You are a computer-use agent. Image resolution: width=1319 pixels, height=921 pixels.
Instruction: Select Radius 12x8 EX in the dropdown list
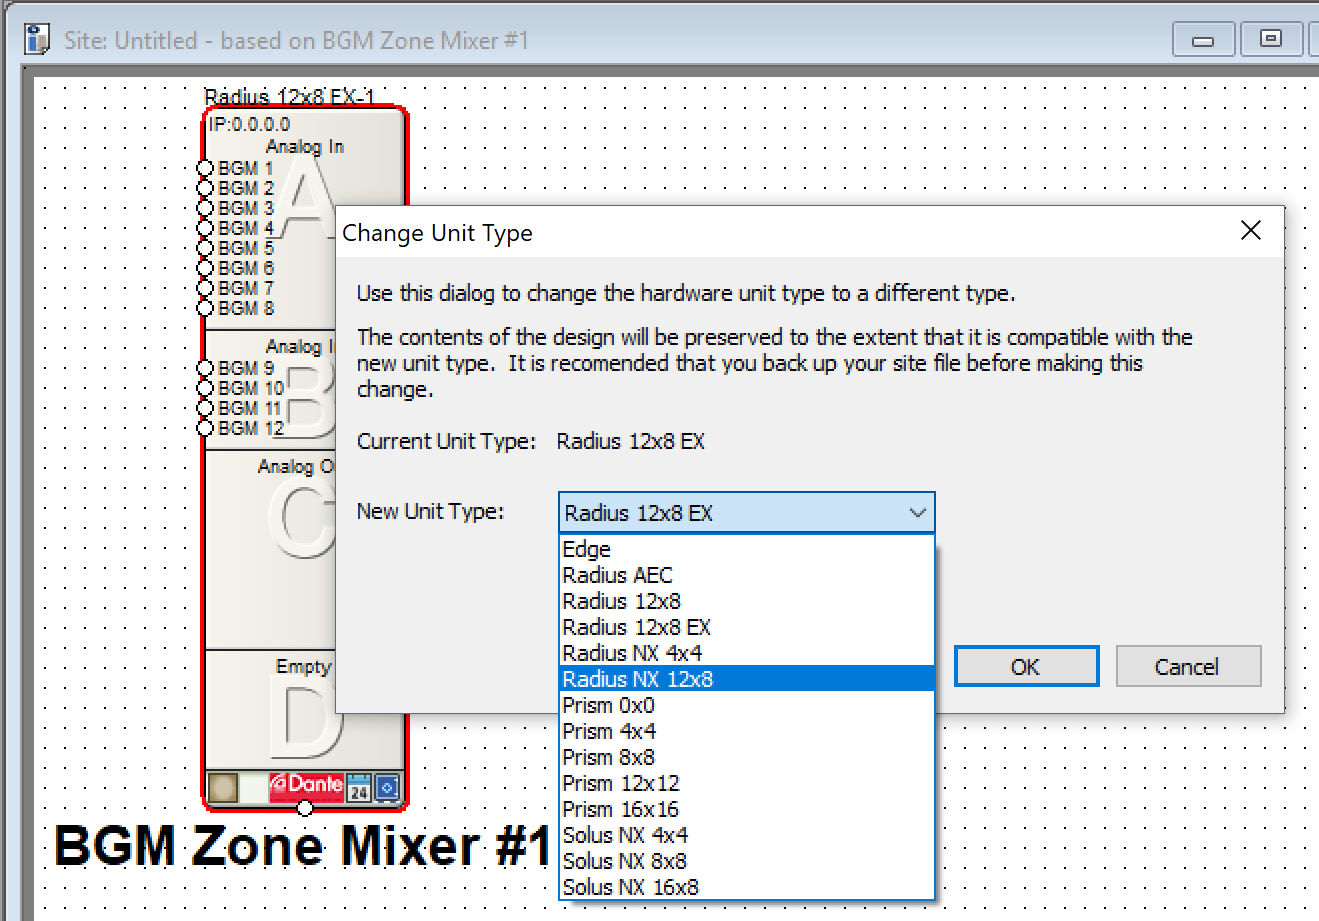[x=746, y=627]
